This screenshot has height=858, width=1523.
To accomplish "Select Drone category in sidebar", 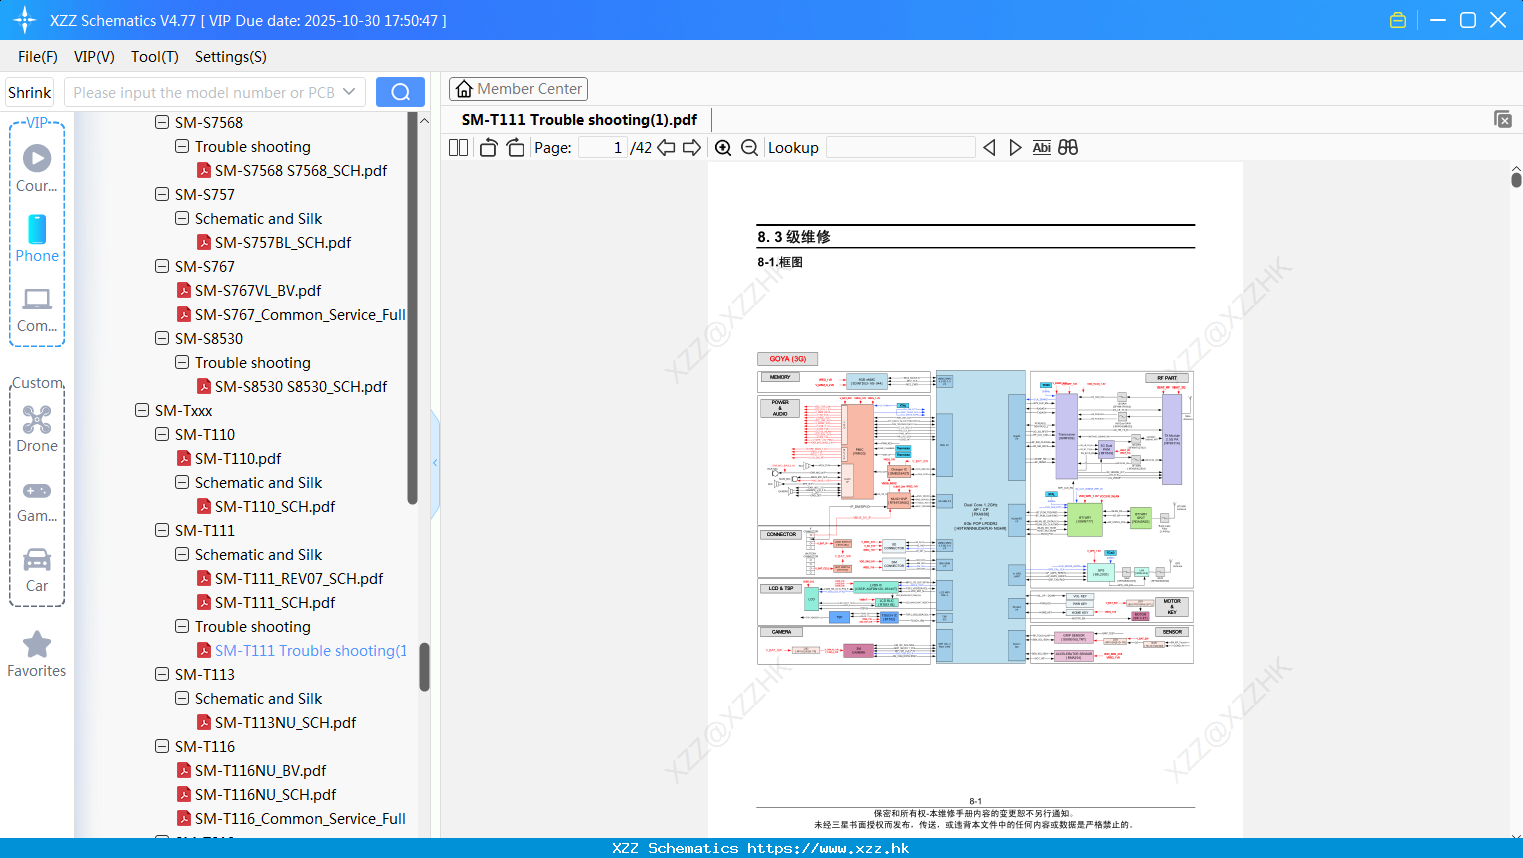I will tap(37, 429).
